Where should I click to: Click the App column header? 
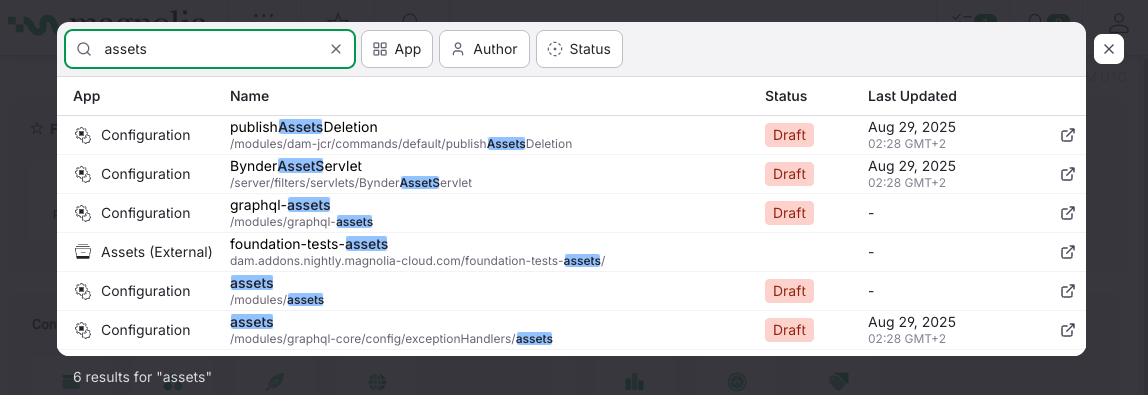point(86,96)
